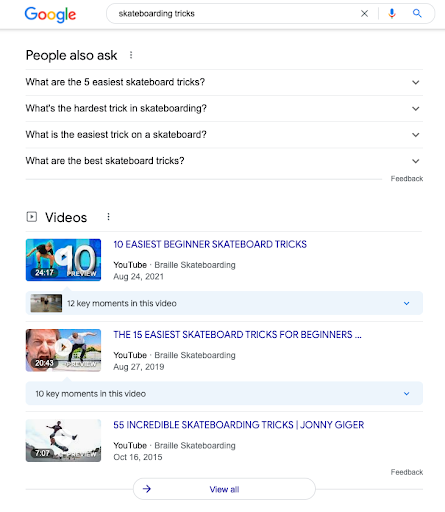Expand "What is the easiest trick on a skateboard?"
Image resolution: width=445 pixels, height=512 pixels.
[x=224, y=135]
